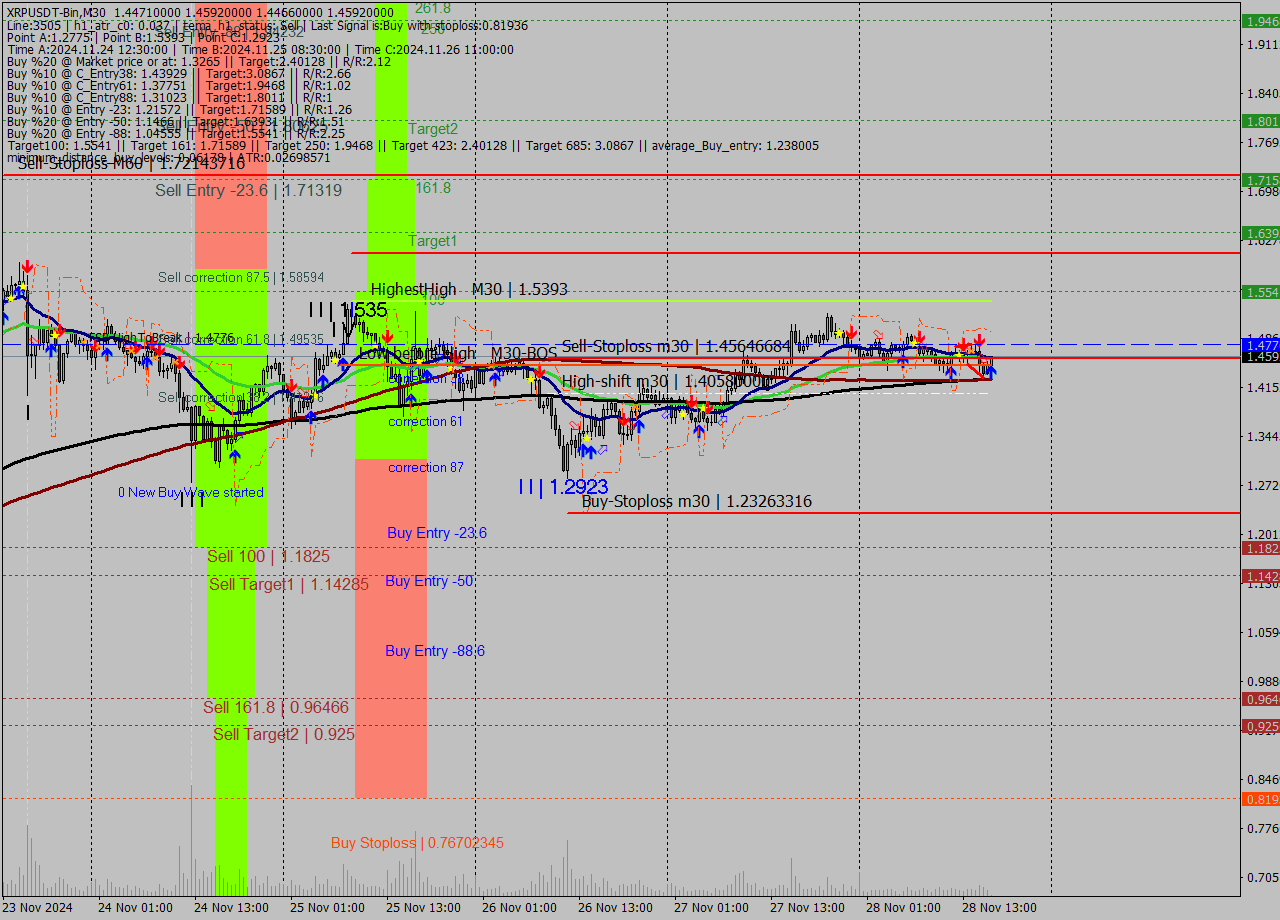The image size is (1280, 920).
Task: Click the correction 87 label
Action: click(425, 468)
